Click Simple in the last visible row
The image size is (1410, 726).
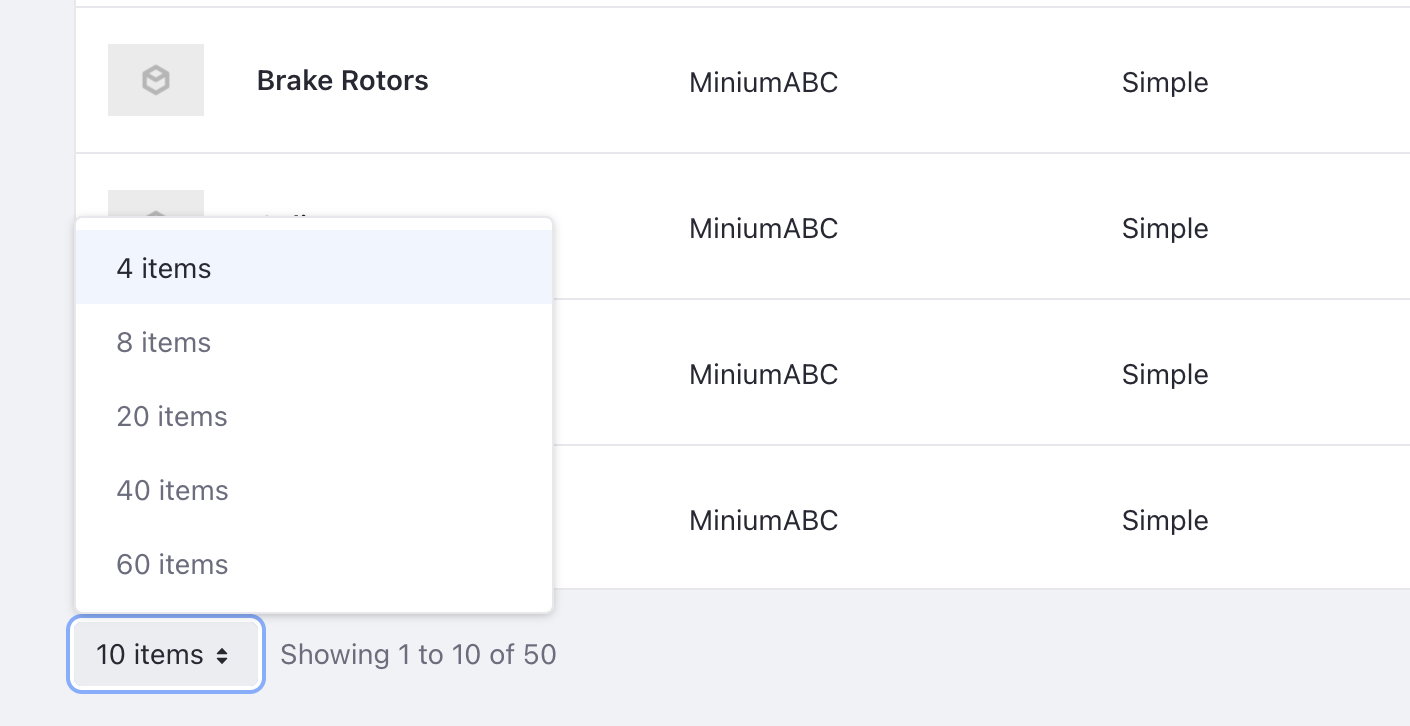(x=1165, y=520)
